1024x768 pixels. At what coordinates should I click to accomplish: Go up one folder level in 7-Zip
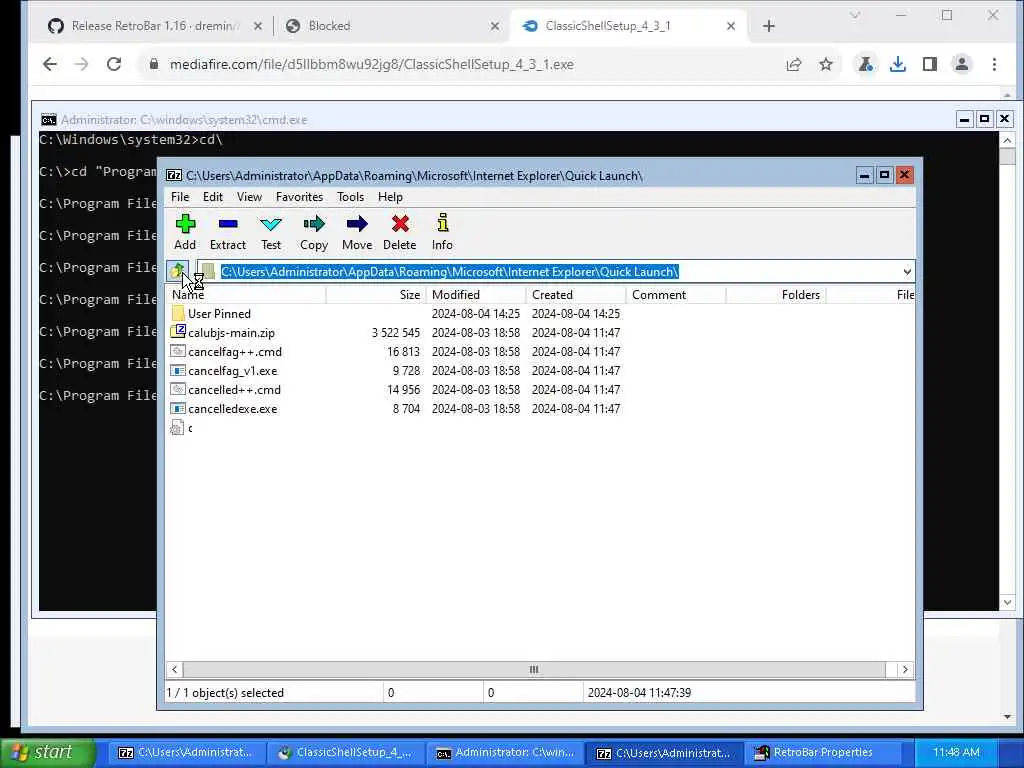click(178, 271)
